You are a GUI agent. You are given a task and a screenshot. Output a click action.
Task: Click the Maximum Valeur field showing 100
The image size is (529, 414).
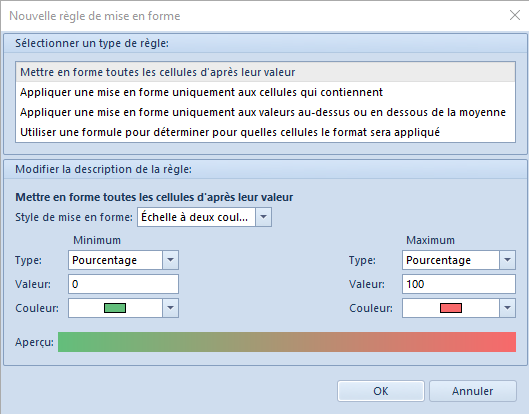459,284
